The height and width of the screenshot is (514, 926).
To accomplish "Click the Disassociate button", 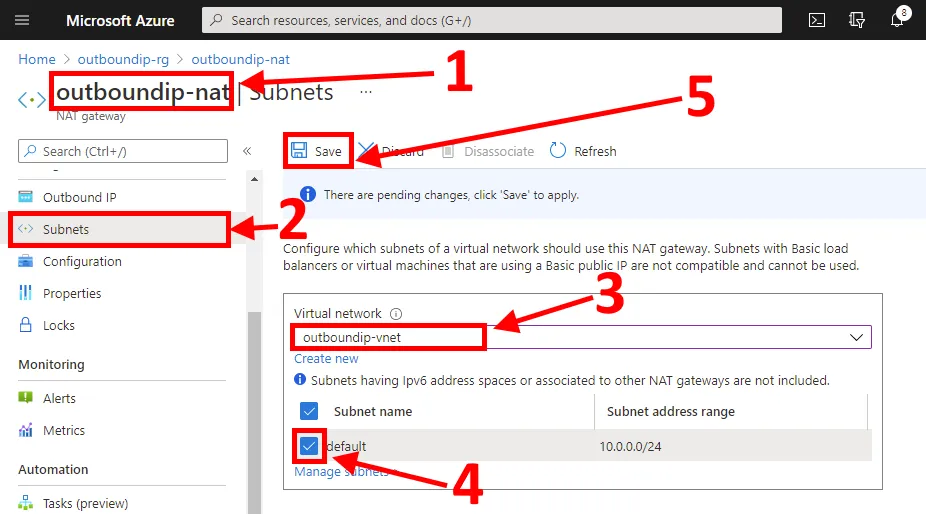I will (x=488, y=151).
